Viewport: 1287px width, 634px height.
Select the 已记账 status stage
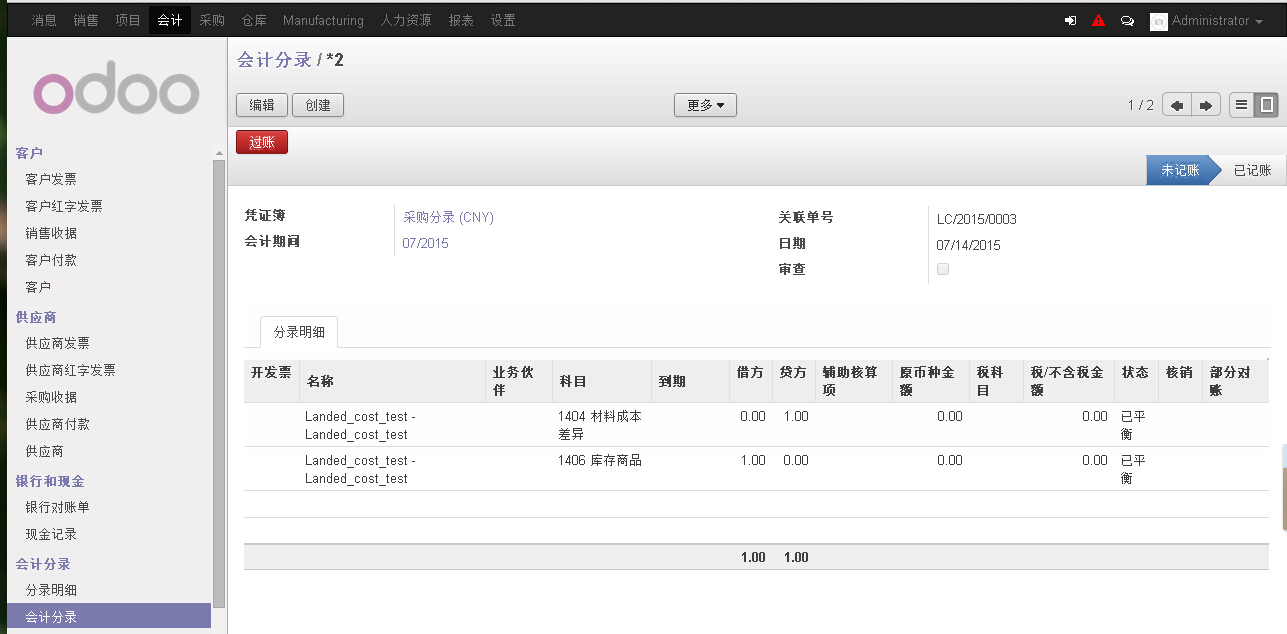point(1251,171)
